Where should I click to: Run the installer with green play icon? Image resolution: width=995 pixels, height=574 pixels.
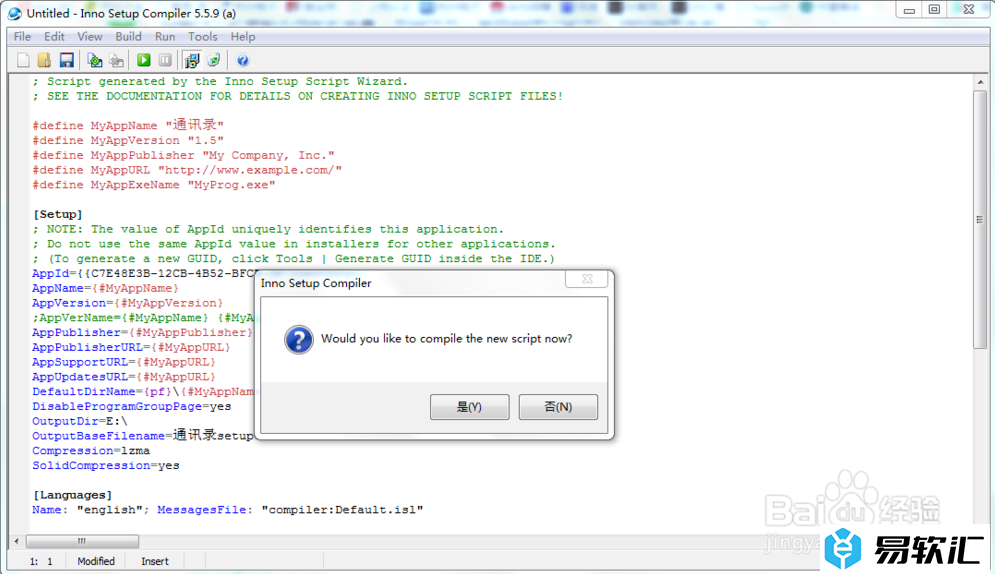(x=144, y=60)
